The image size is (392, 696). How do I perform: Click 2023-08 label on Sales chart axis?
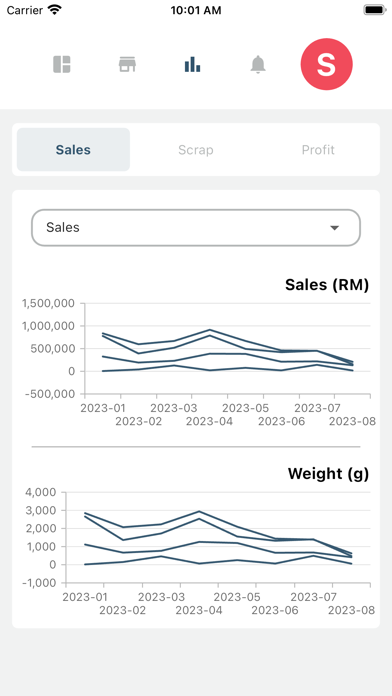352,421
